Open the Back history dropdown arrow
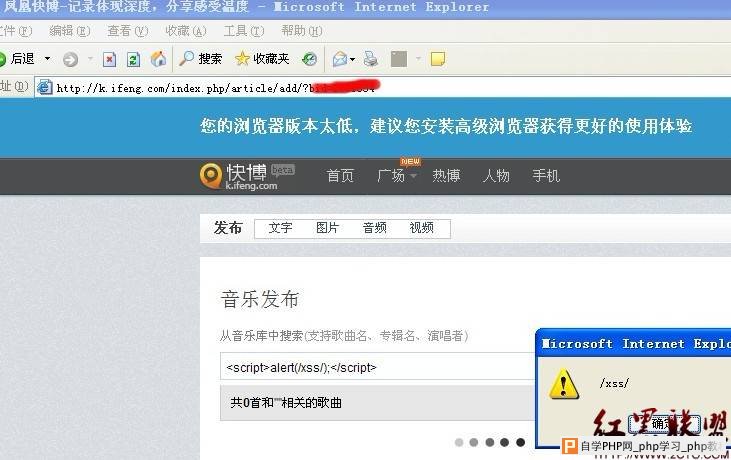This screenshot has height=460, width=731. (x=47, y=59)
